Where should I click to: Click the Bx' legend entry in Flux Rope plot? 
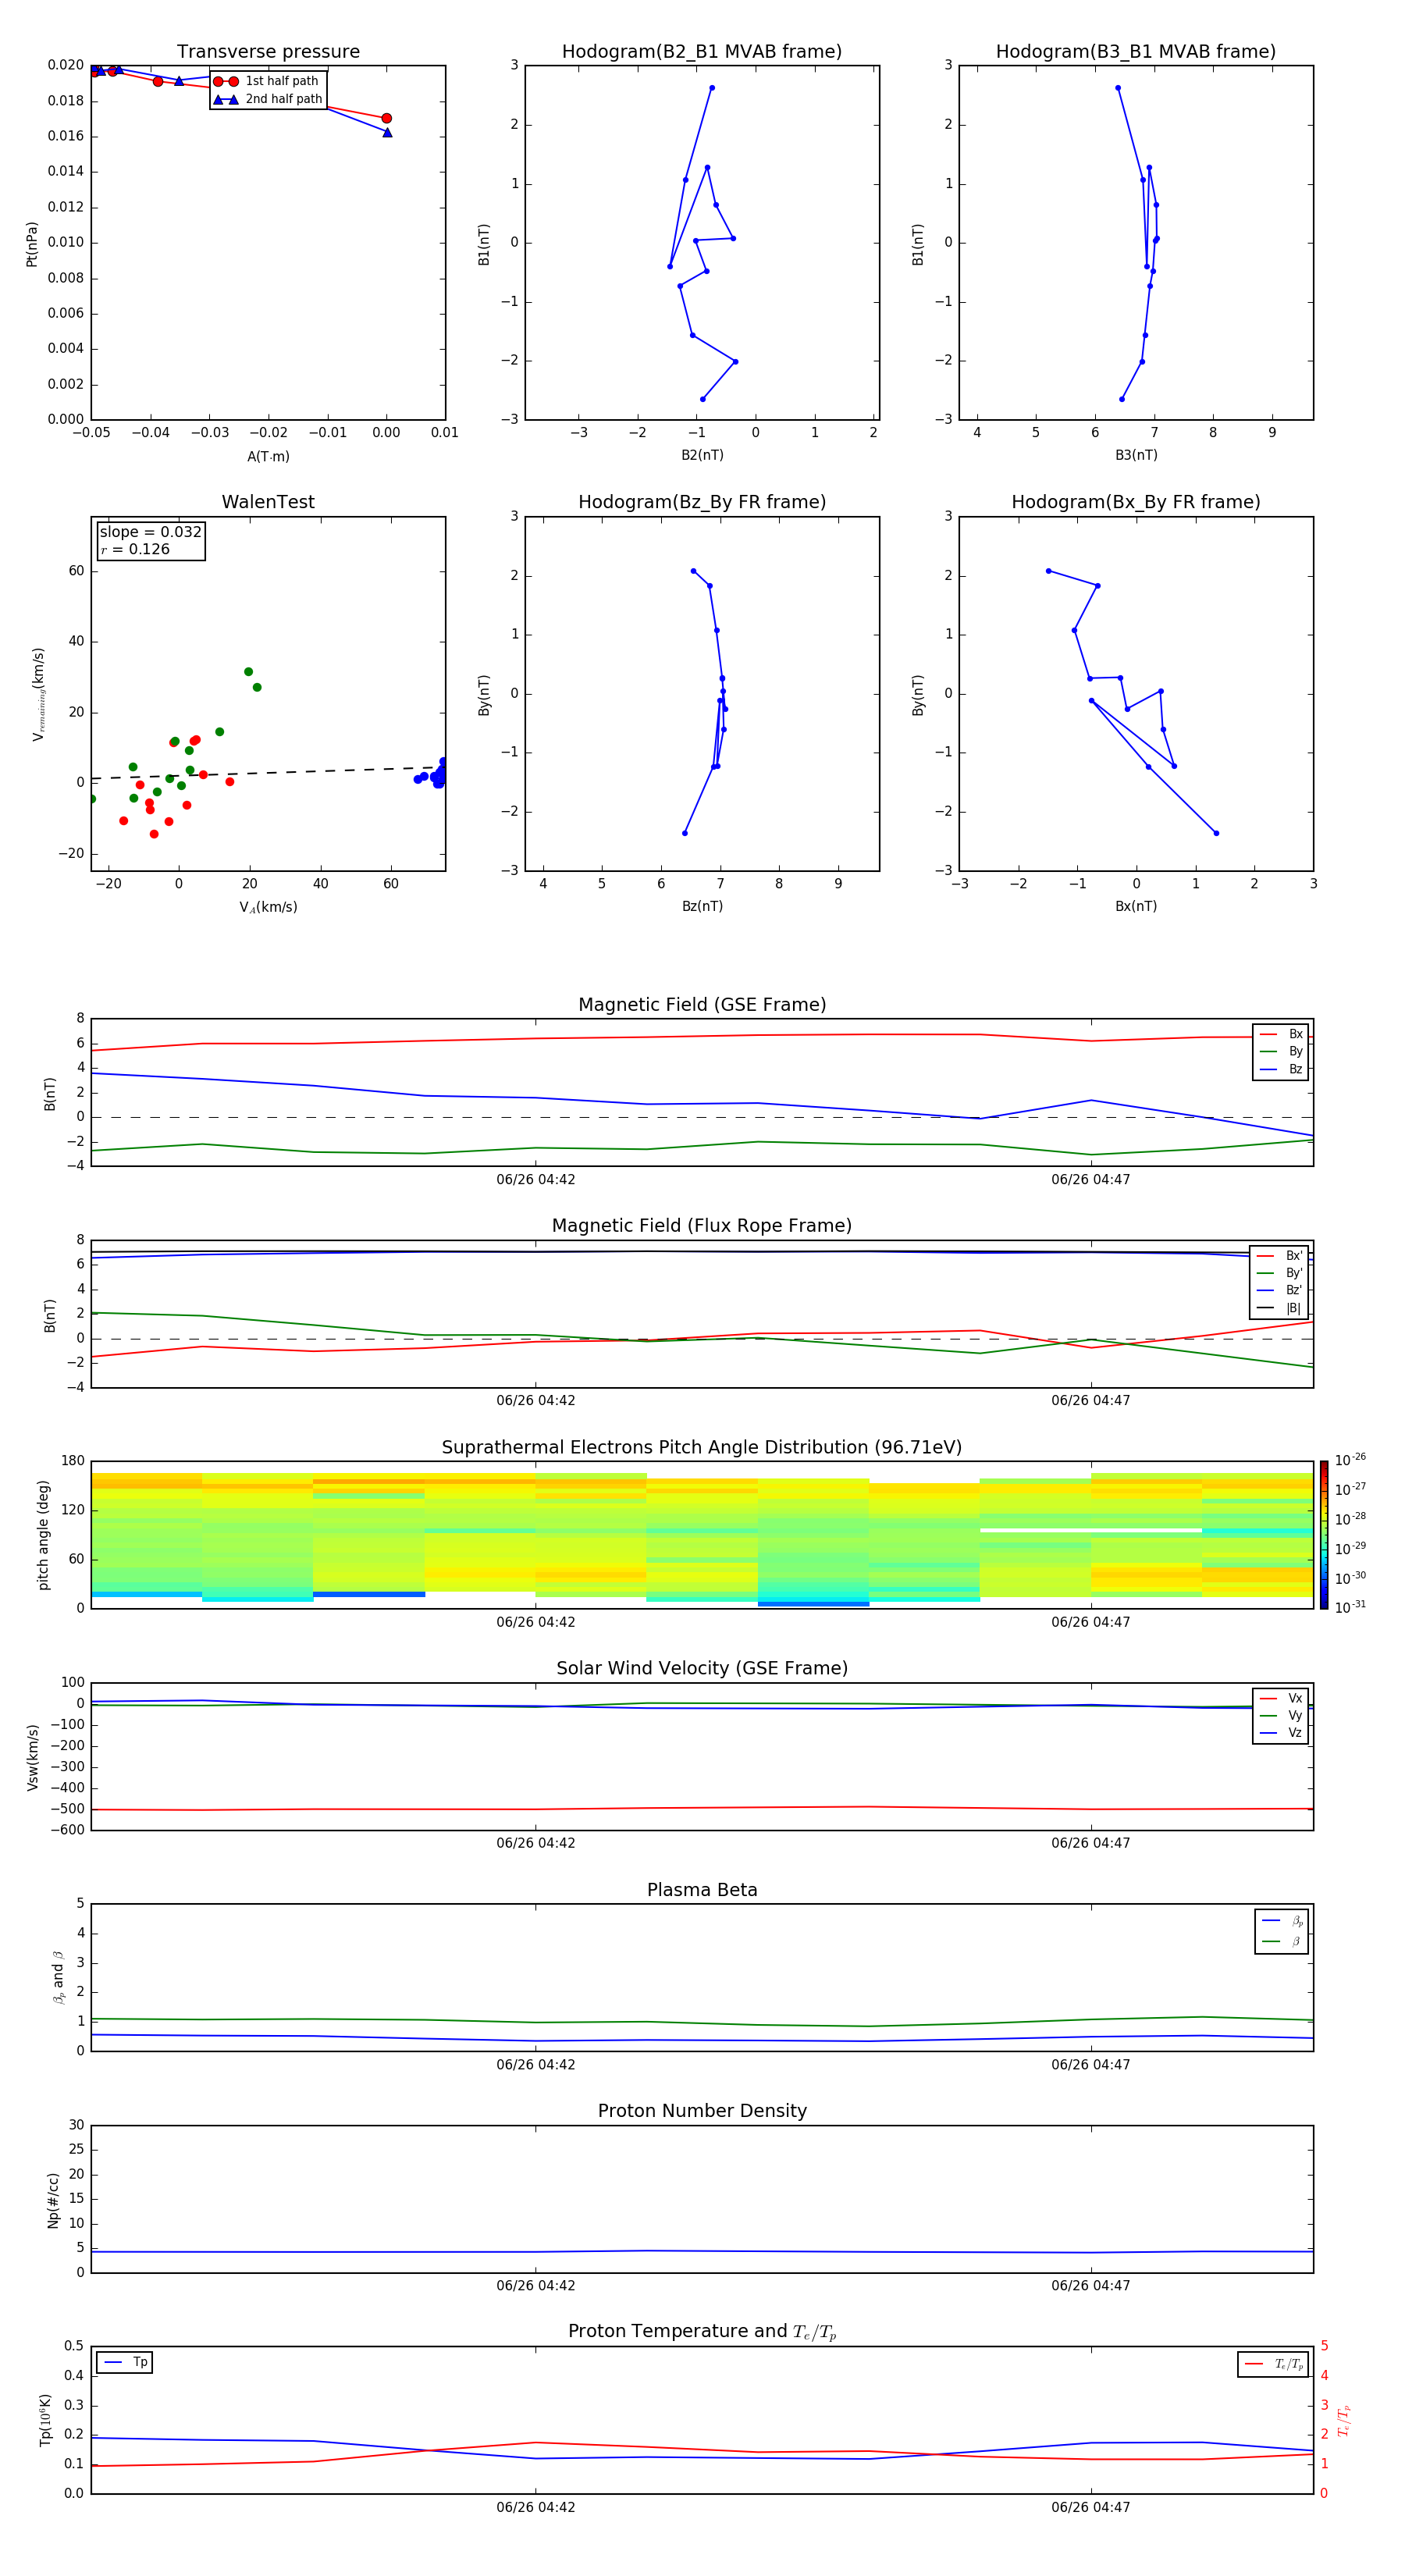(x=1280, y=1256)
